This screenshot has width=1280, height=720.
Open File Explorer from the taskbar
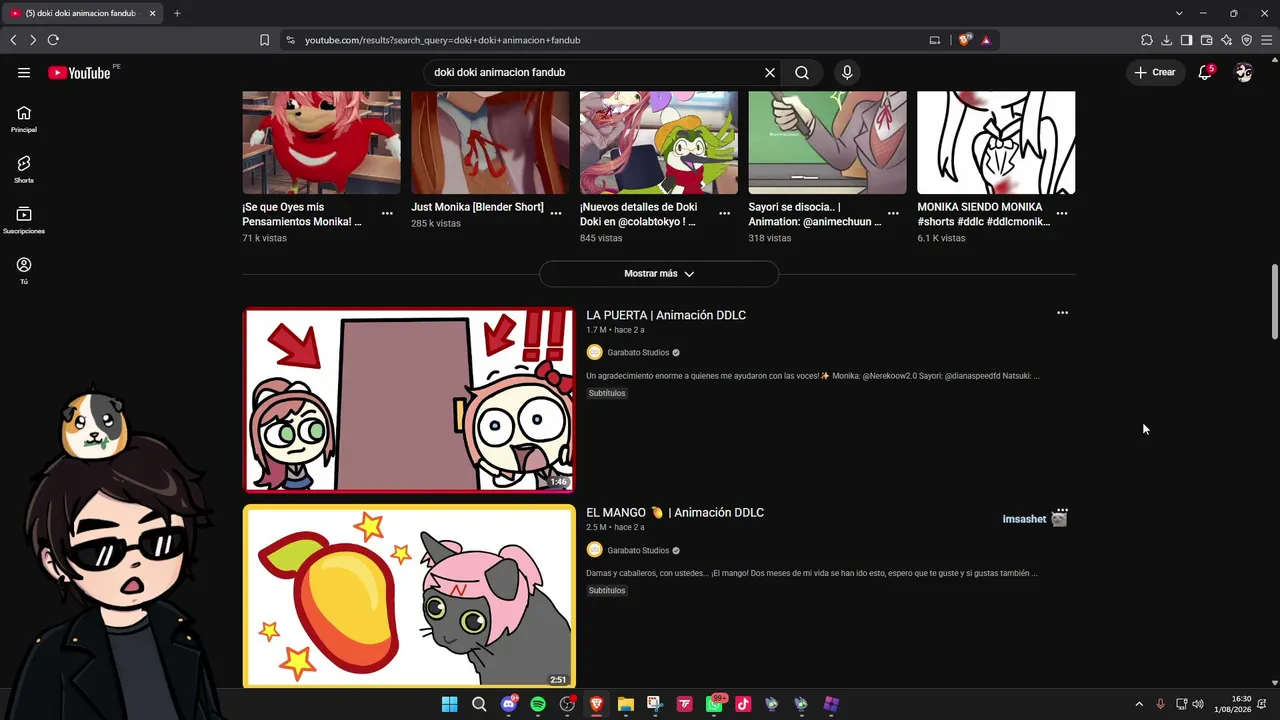pos(626,704)
